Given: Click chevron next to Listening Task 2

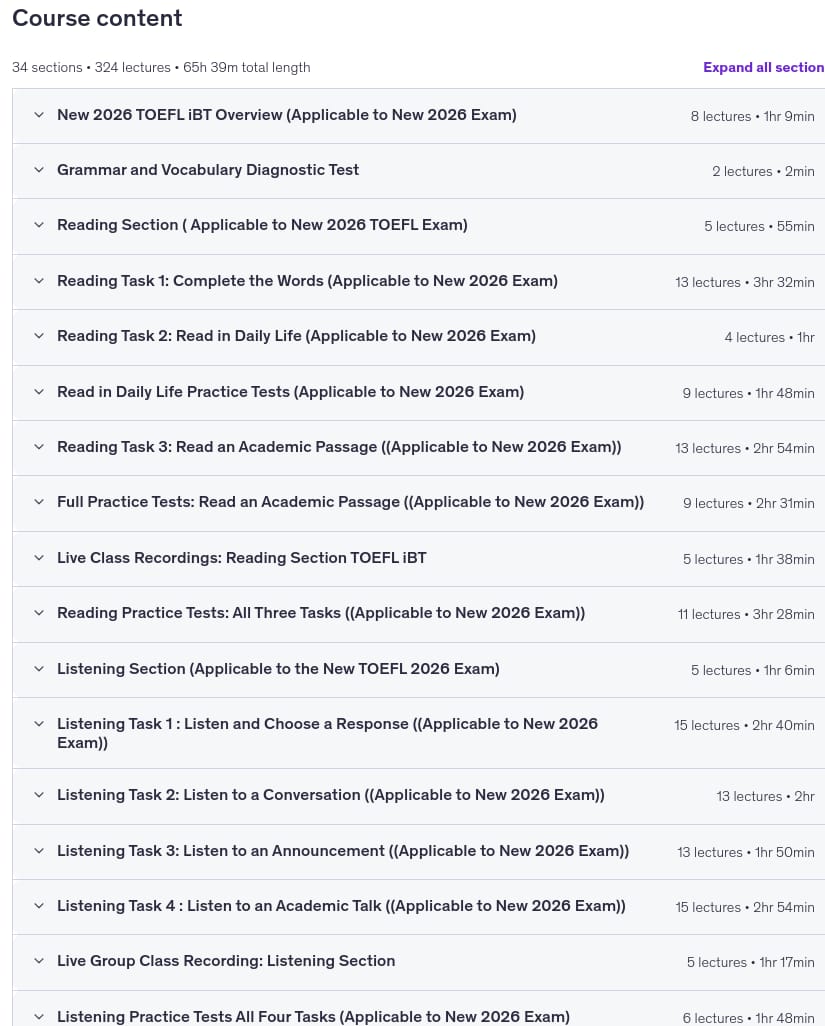Looking at the screenshot, I should click(39, 795).
